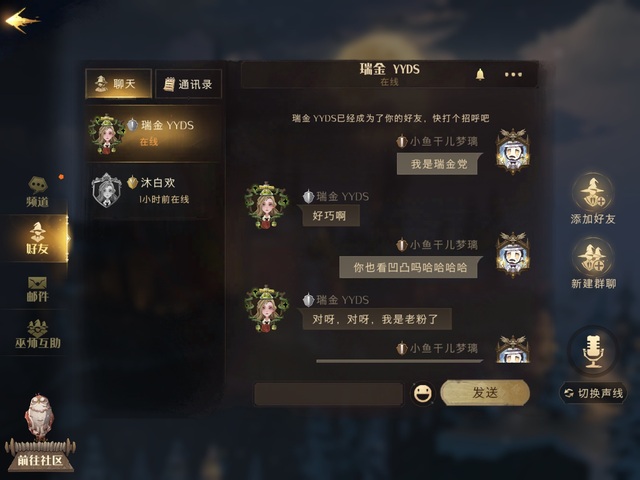Toggle the notification bell for 瑞金 YYDS
The image size is (640, 480).
480,74
